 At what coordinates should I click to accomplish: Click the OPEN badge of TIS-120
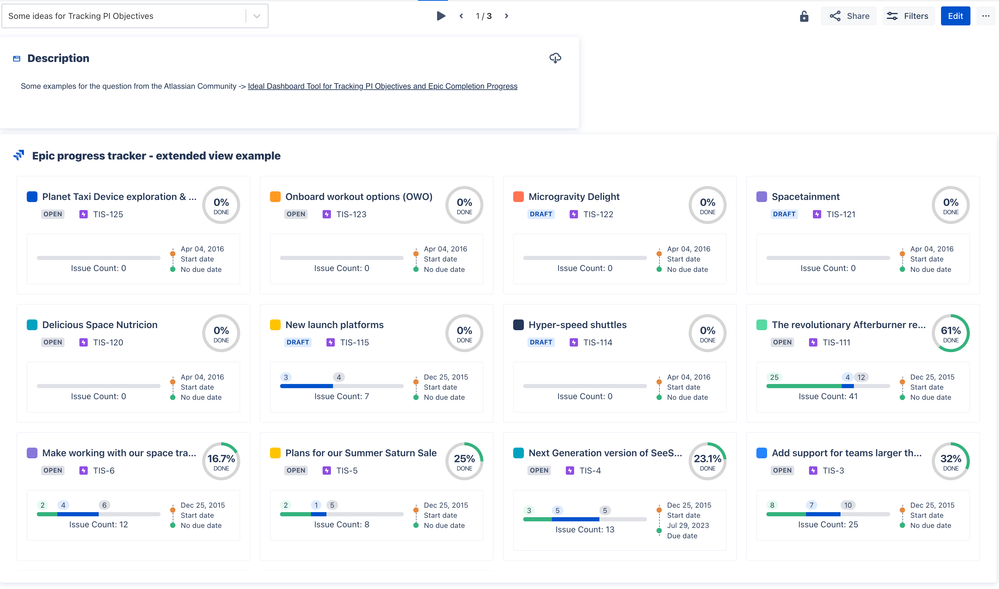[x=52, y=342]
